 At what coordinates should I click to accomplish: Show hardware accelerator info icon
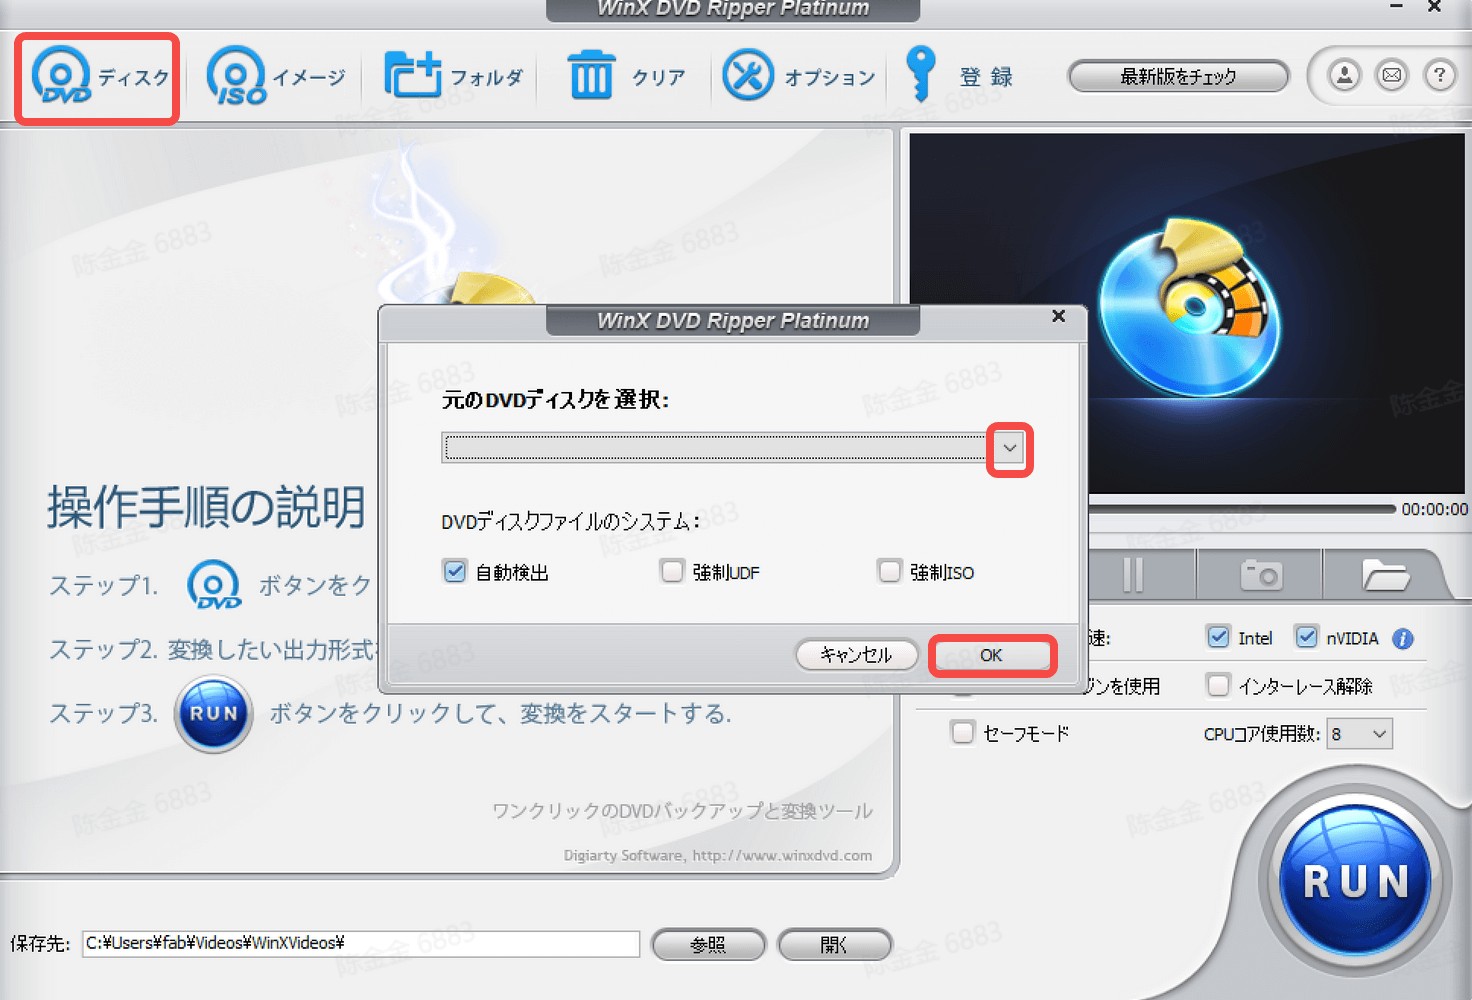point(1403,639)
